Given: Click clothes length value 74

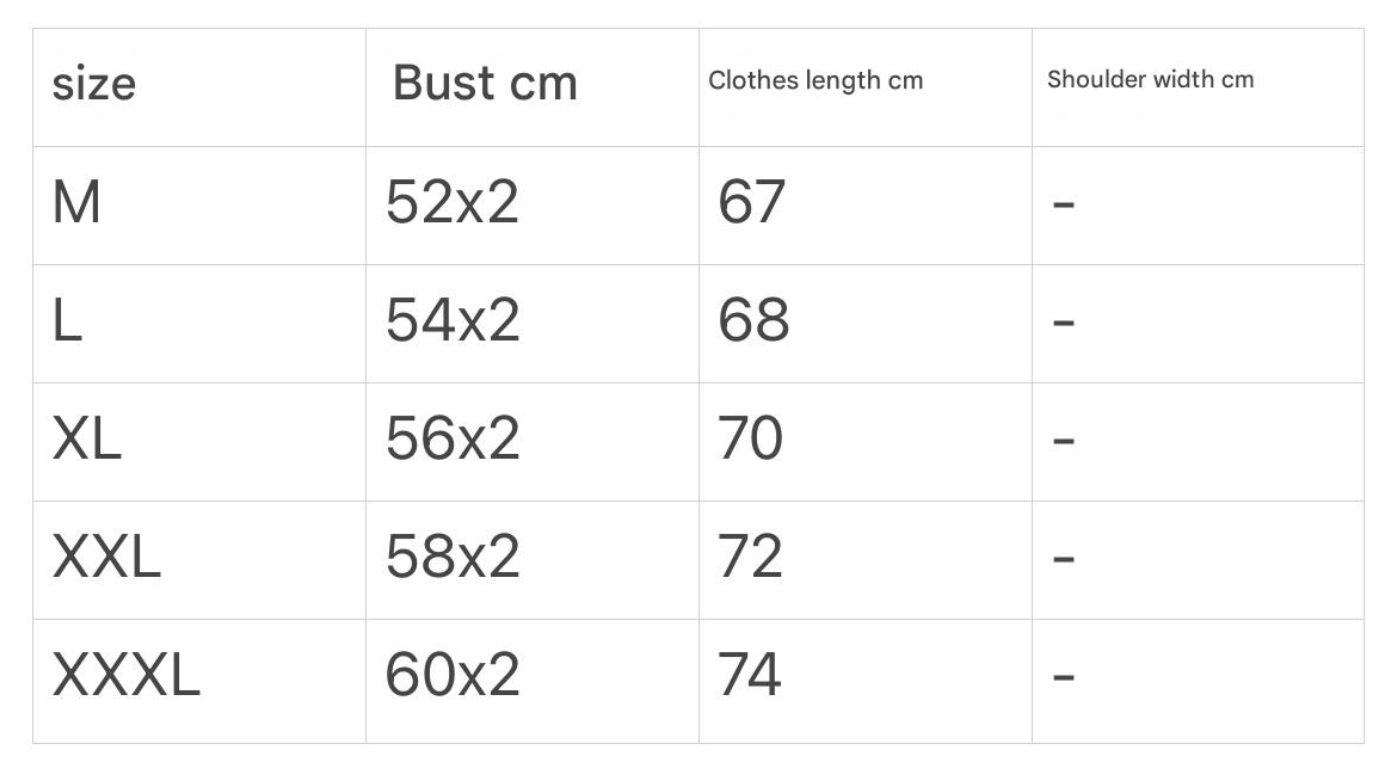Looking at the screenshot, I should coord(750,676).
